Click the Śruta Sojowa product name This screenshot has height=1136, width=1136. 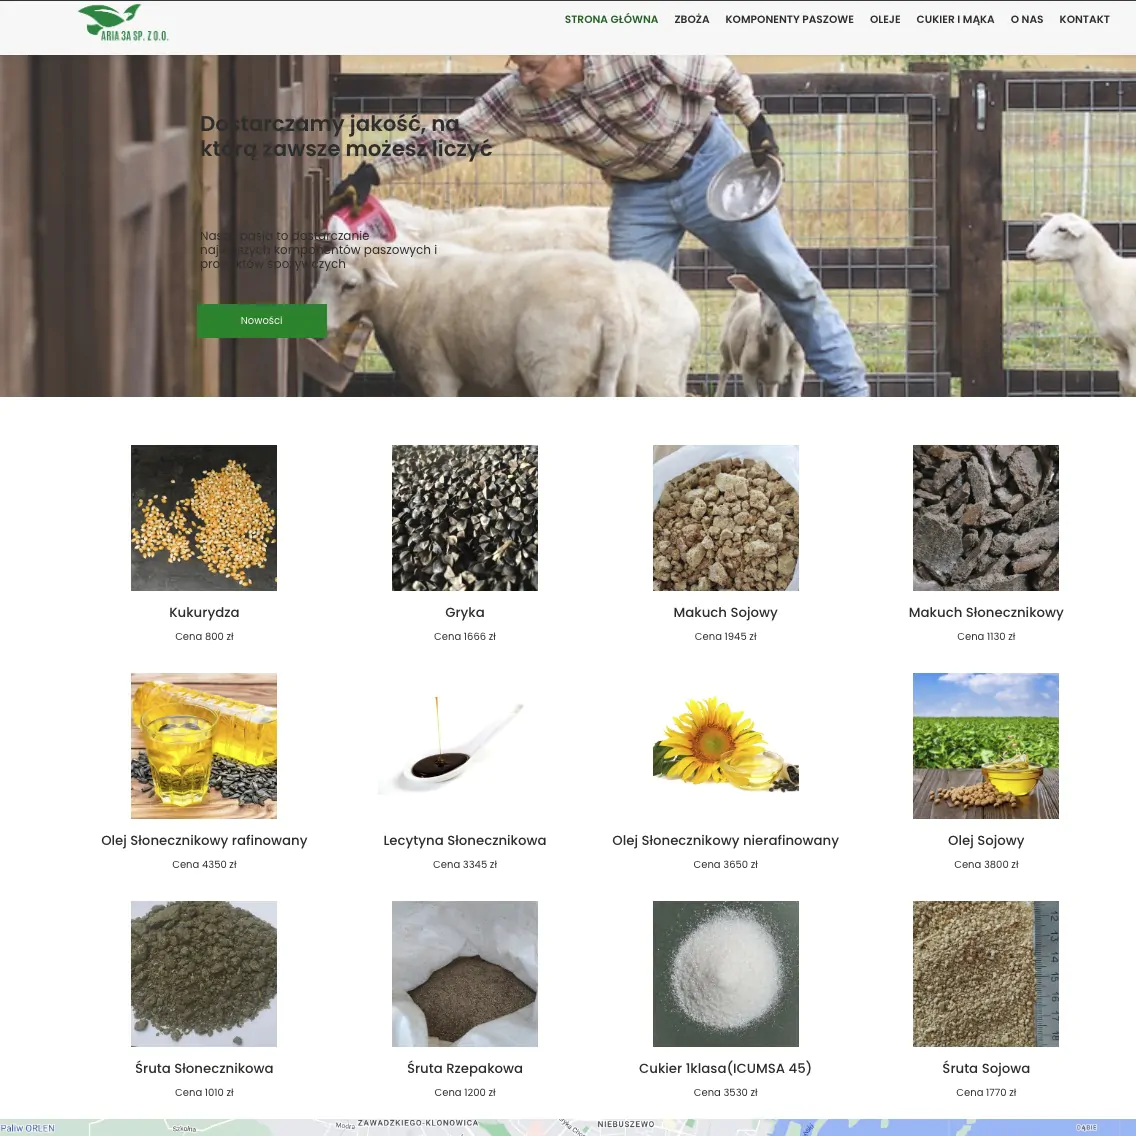(985, 1068)
